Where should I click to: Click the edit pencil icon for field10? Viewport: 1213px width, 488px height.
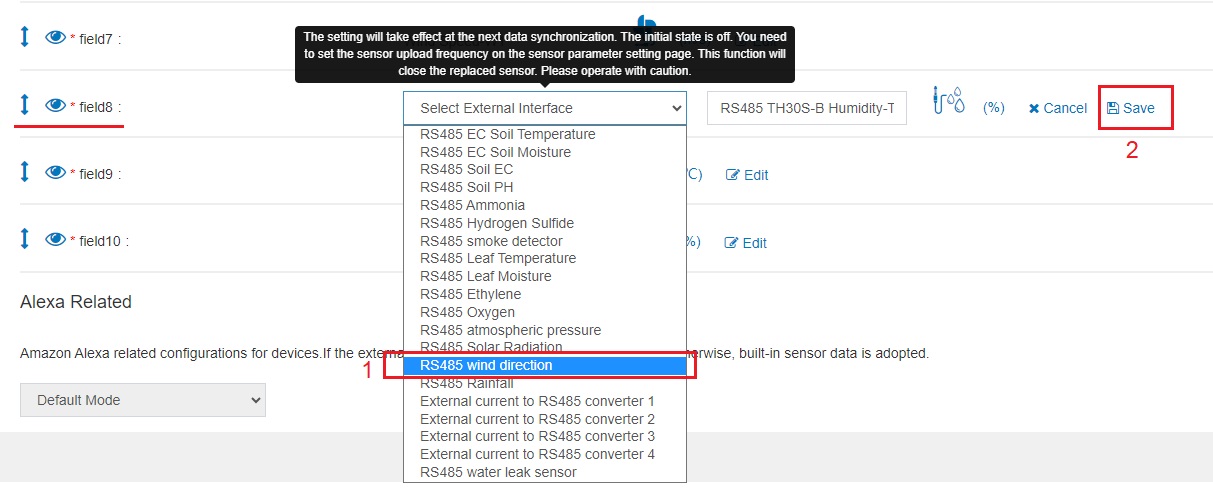(x=732, y=243)
